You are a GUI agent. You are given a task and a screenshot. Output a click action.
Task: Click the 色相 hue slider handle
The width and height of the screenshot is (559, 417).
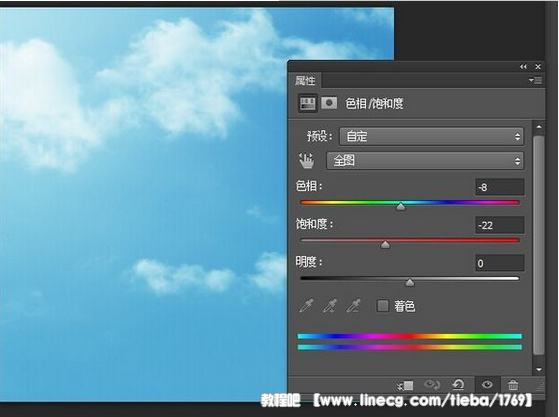[x=401, y=206]
